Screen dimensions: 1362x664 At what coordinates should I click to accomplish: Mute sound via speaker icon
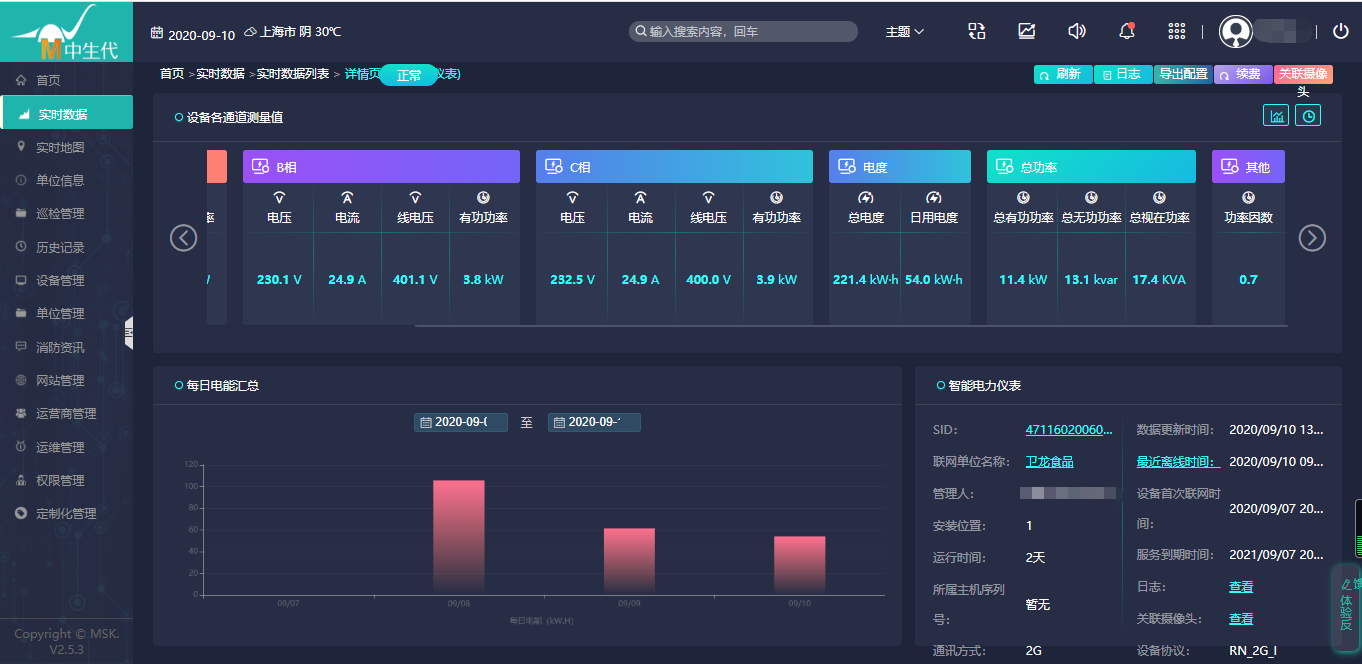coord(1076,31)
